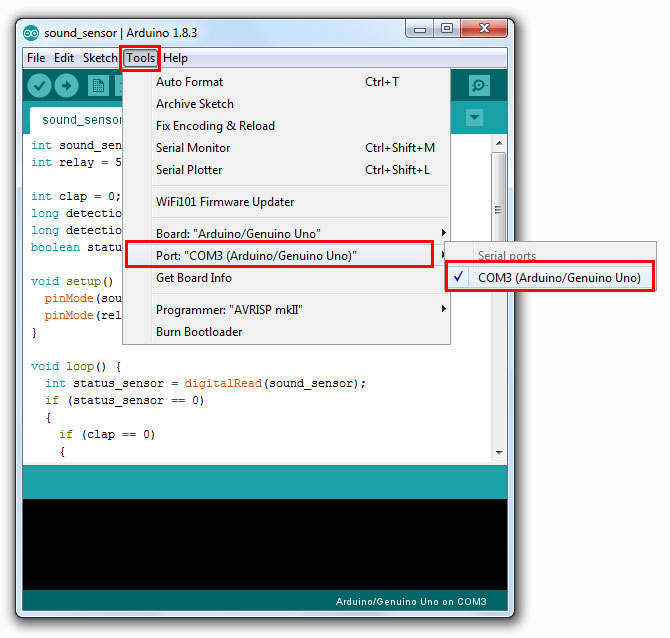
Task: Click the "int clap = 0;" code line
Action: (76, 196)
